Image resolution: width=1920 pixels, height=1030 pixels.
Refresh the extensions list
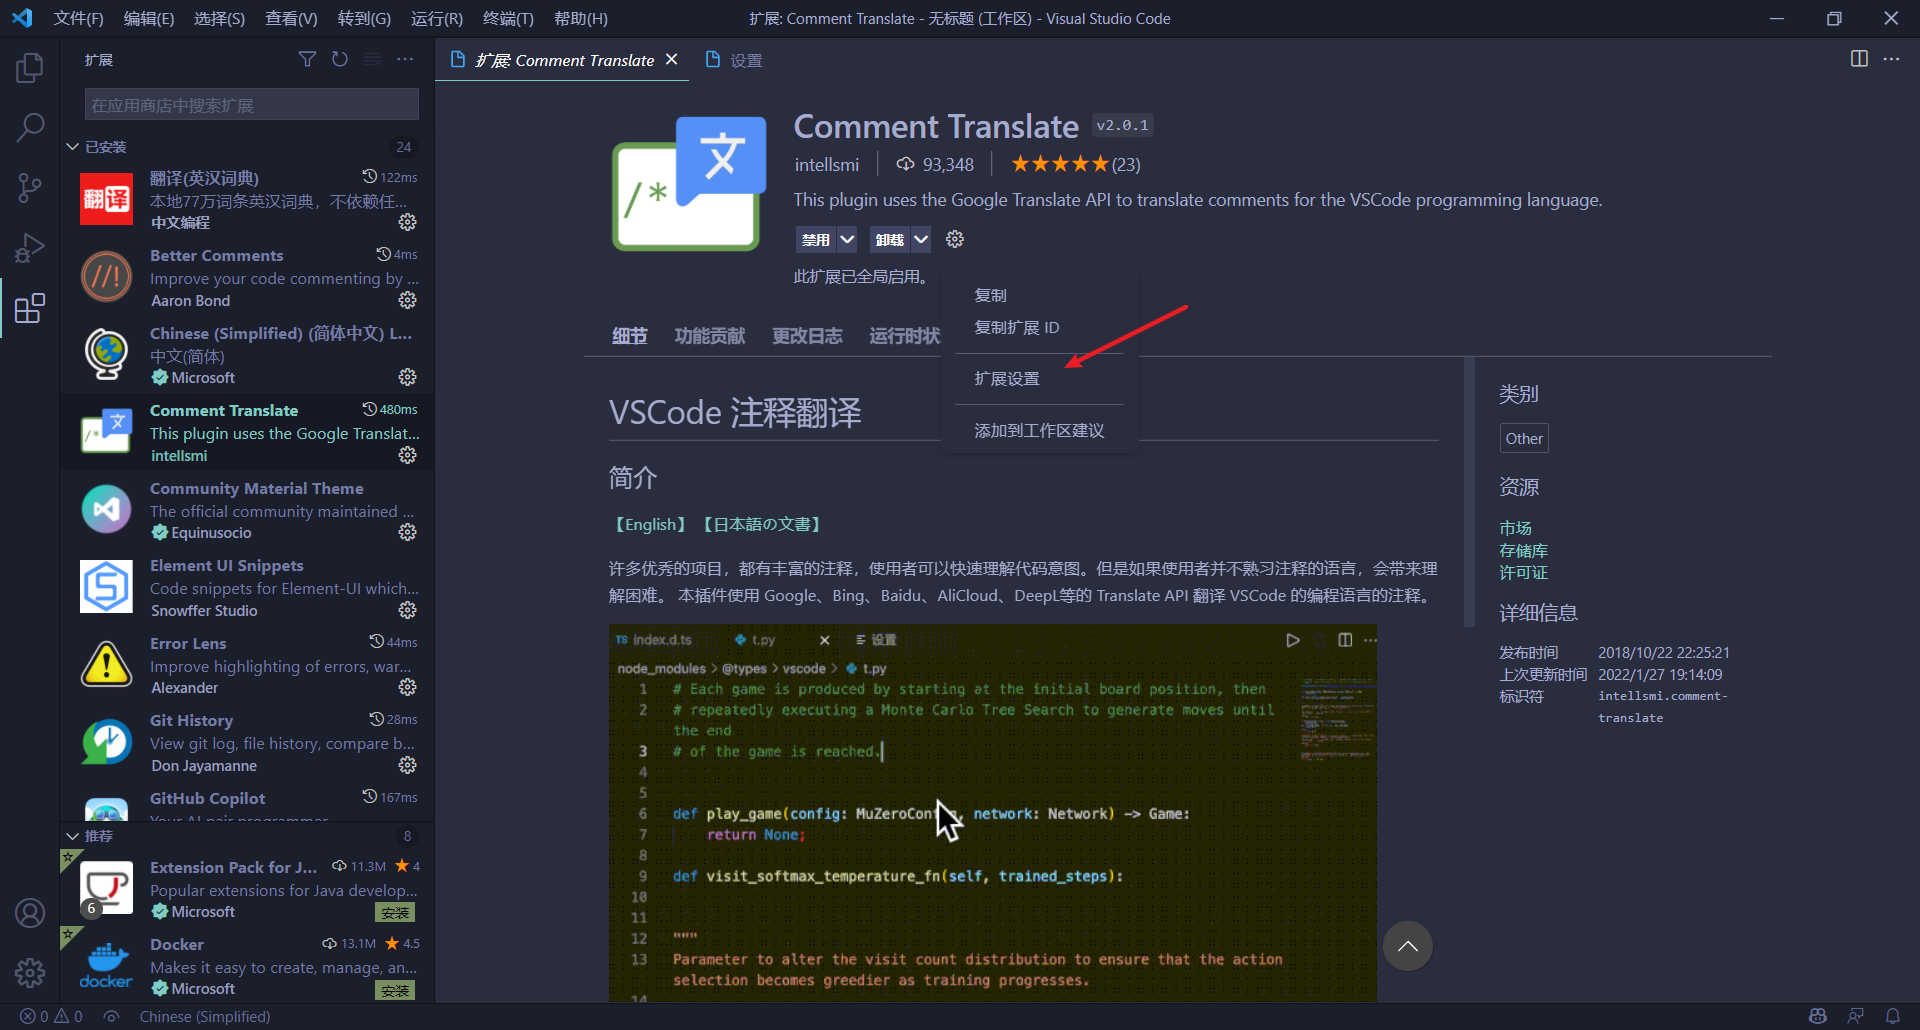click(340, 59)
